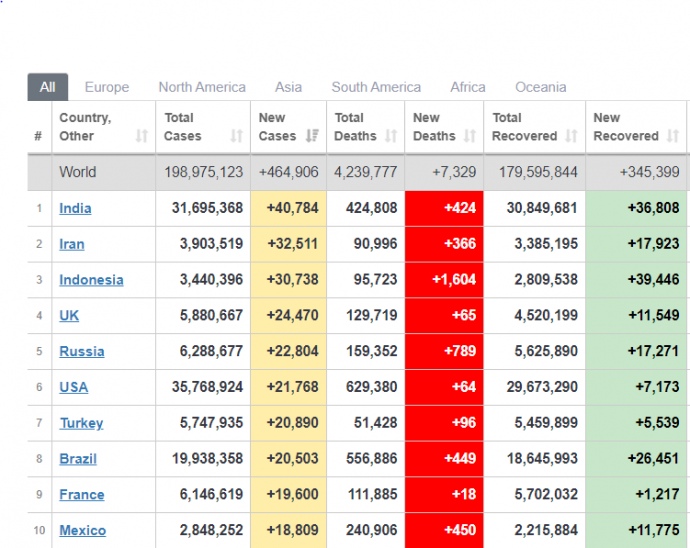The image size is (690, 548).
Task: Click New Cases sort arrows icon
Action: click(312, 136)
